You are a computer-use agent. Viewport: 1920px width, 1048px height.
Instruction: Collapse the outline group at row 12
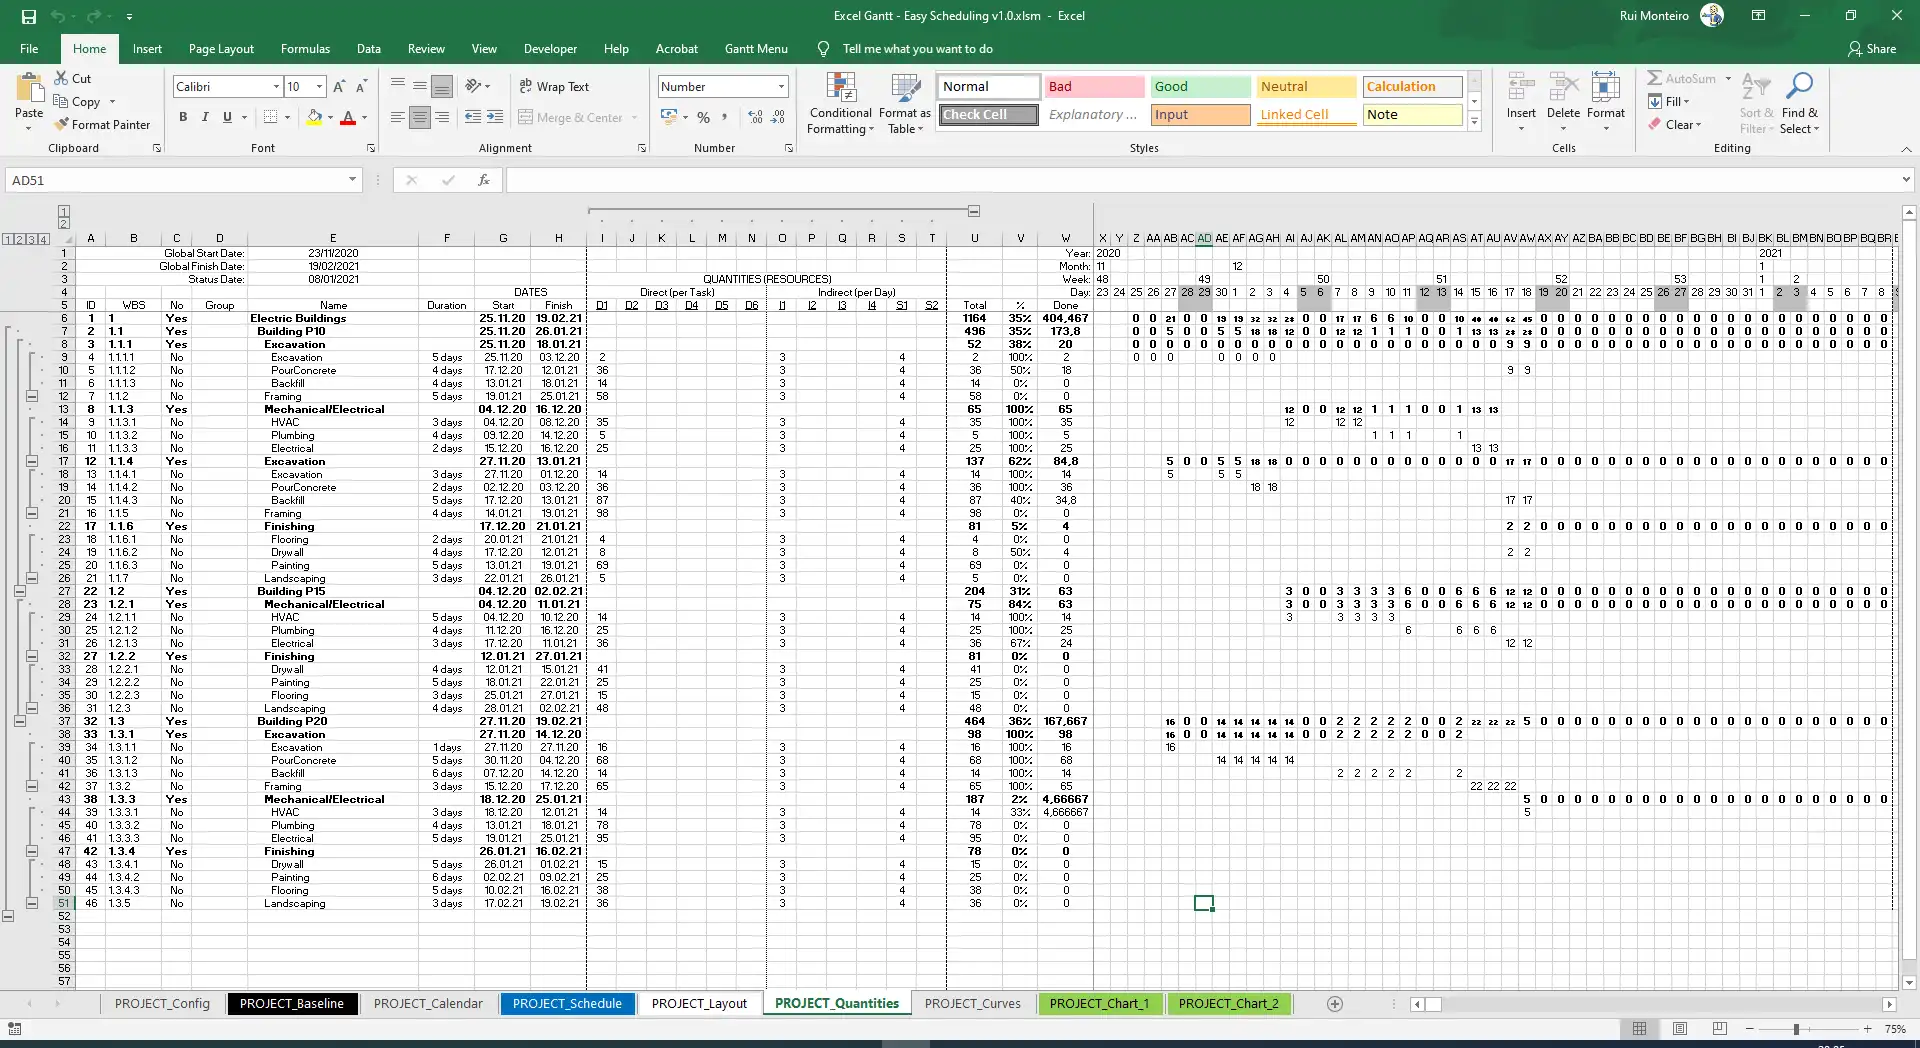tap(32, 397)
